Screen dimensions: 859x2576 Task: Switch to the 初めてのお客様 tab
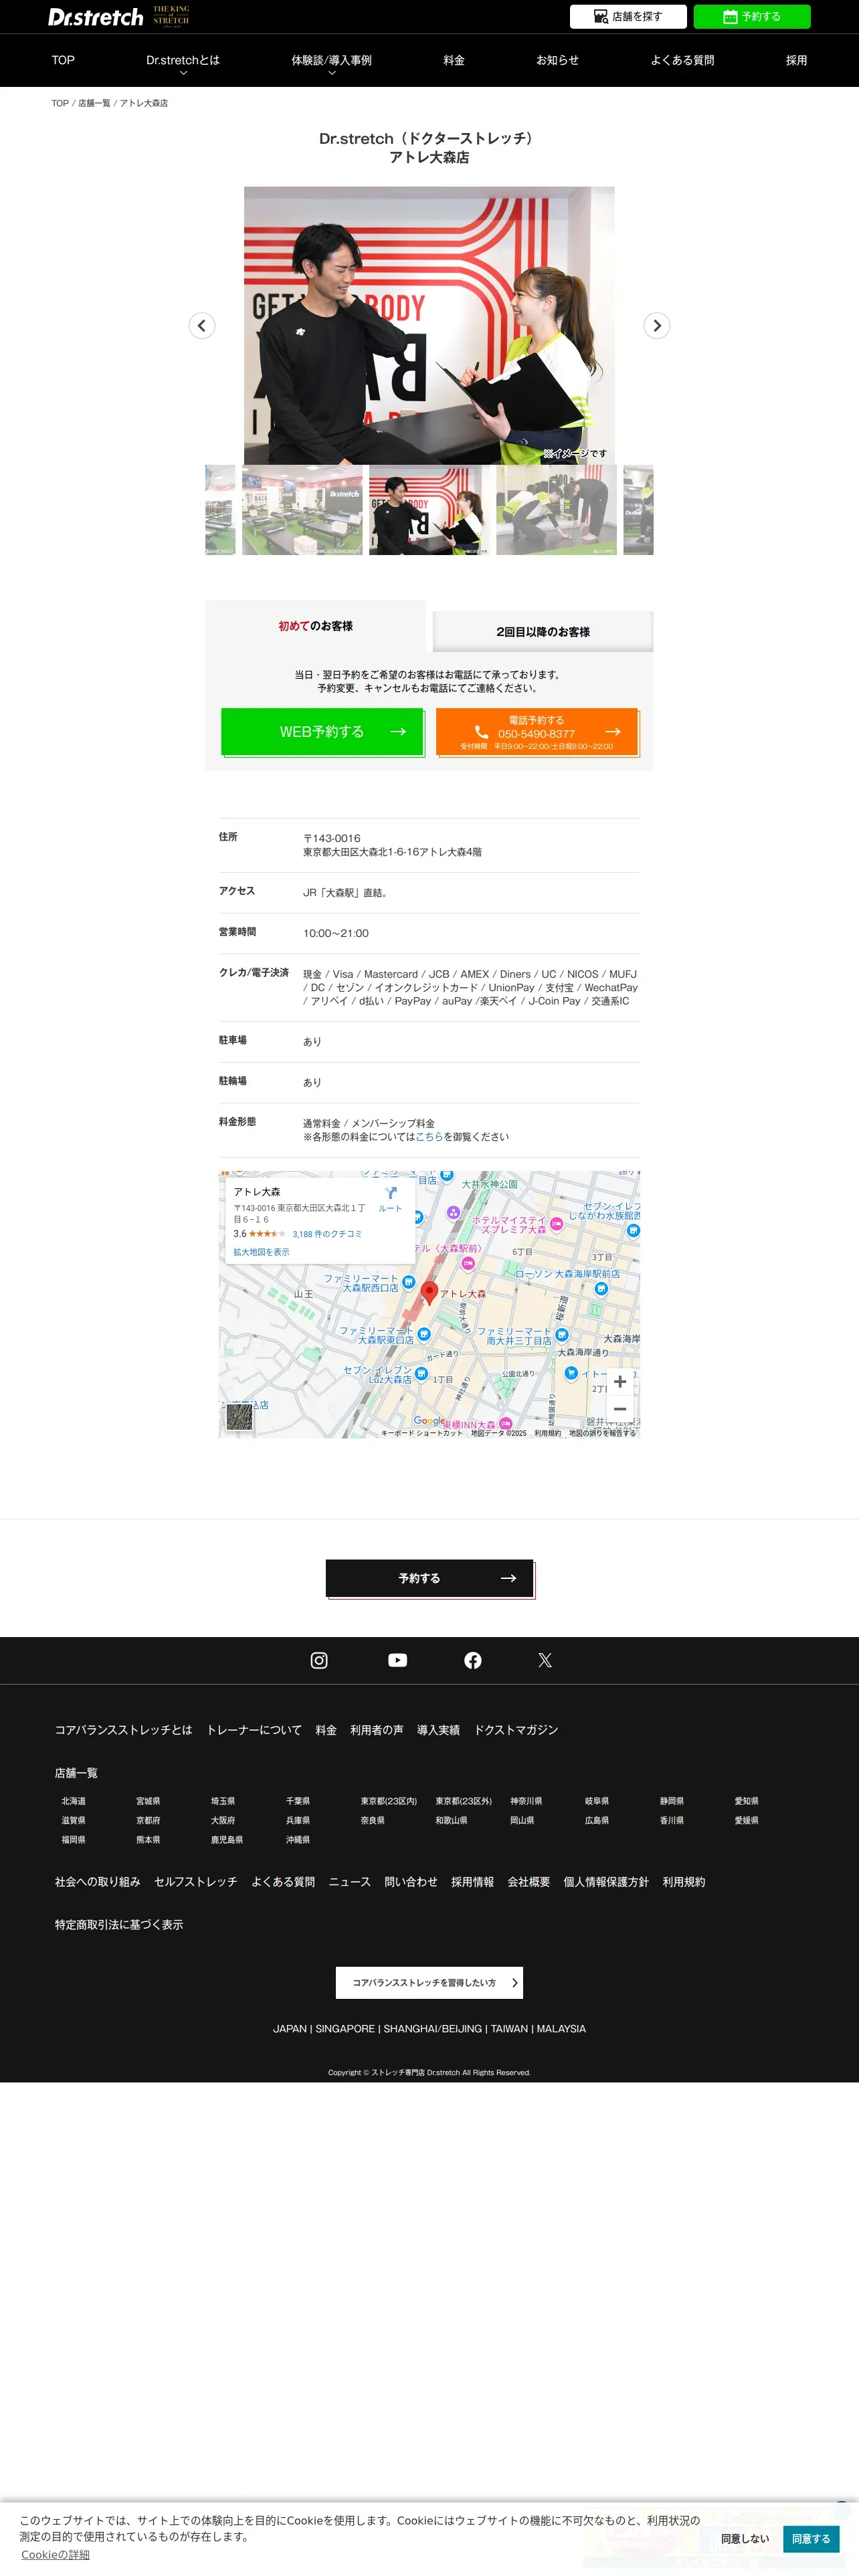pos(315,626)
